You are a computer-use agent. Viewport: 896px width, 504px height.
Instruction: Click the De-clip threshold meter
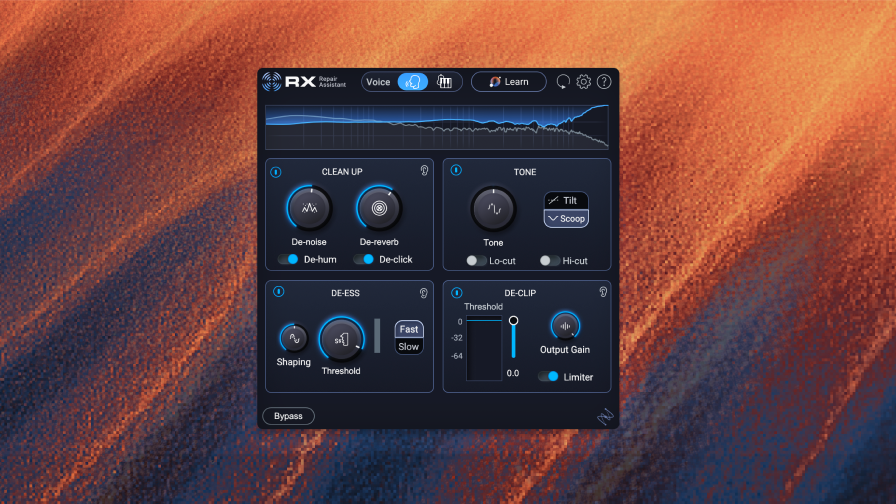point(484,347)
